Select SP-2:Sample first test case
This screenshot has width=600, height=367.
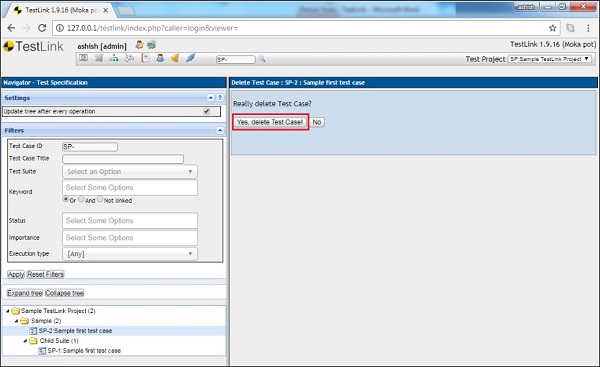point(75,331)
